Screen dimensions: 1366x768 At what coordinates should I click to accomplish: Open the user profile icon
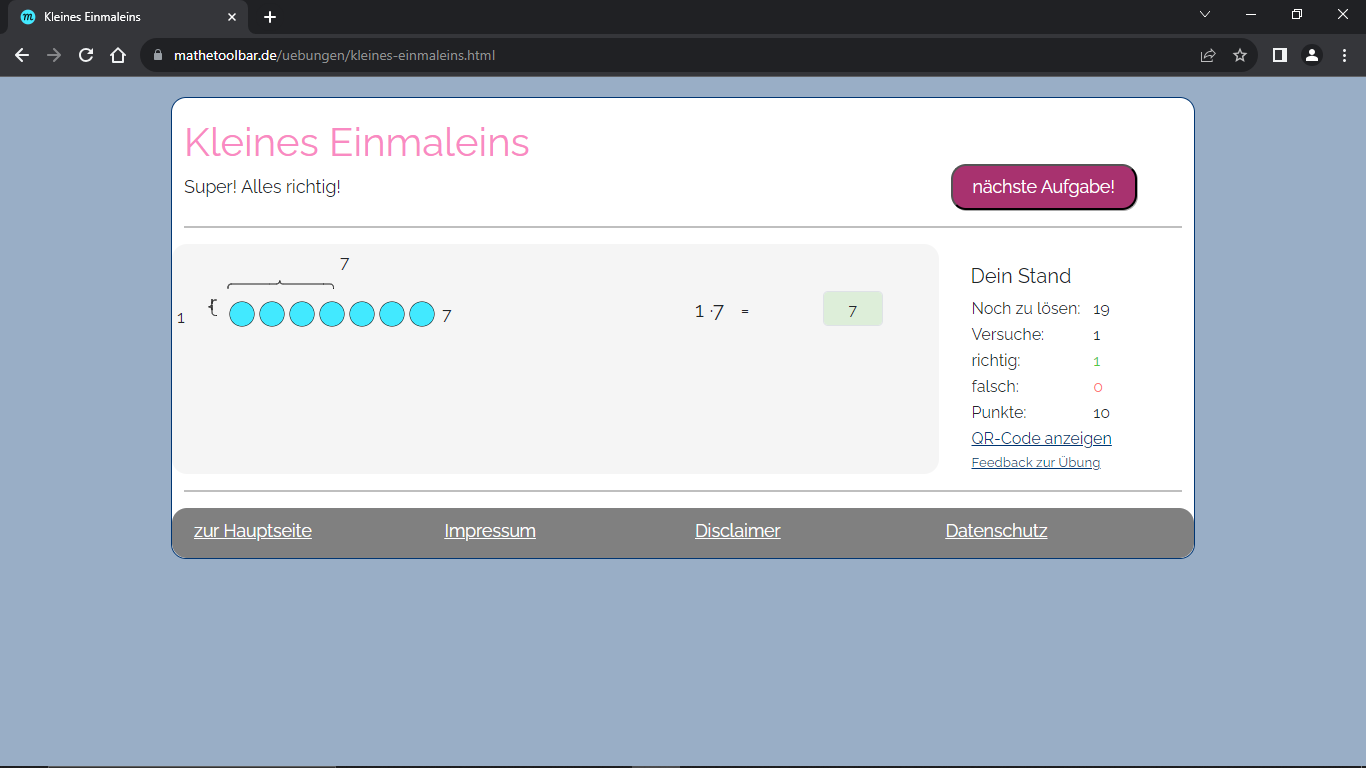pyautogui.click(x=1311, y=56)
